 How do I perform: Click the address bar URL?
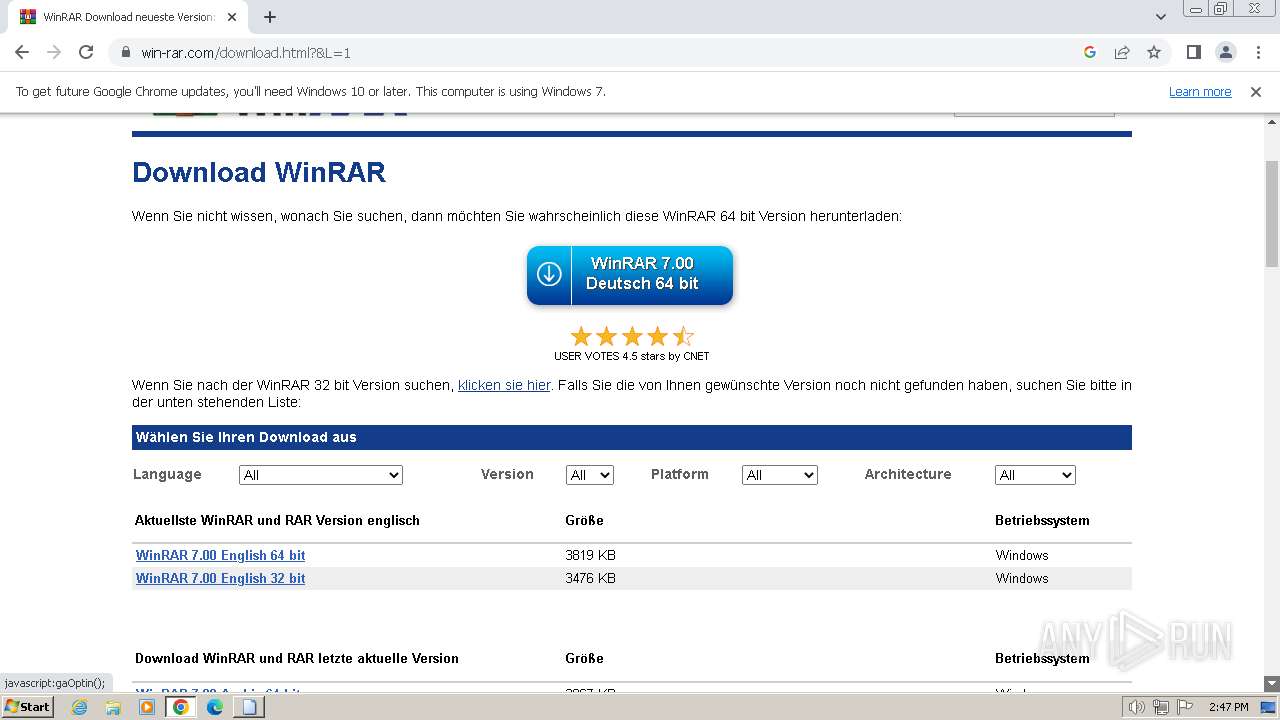click(x=245, y=53)
